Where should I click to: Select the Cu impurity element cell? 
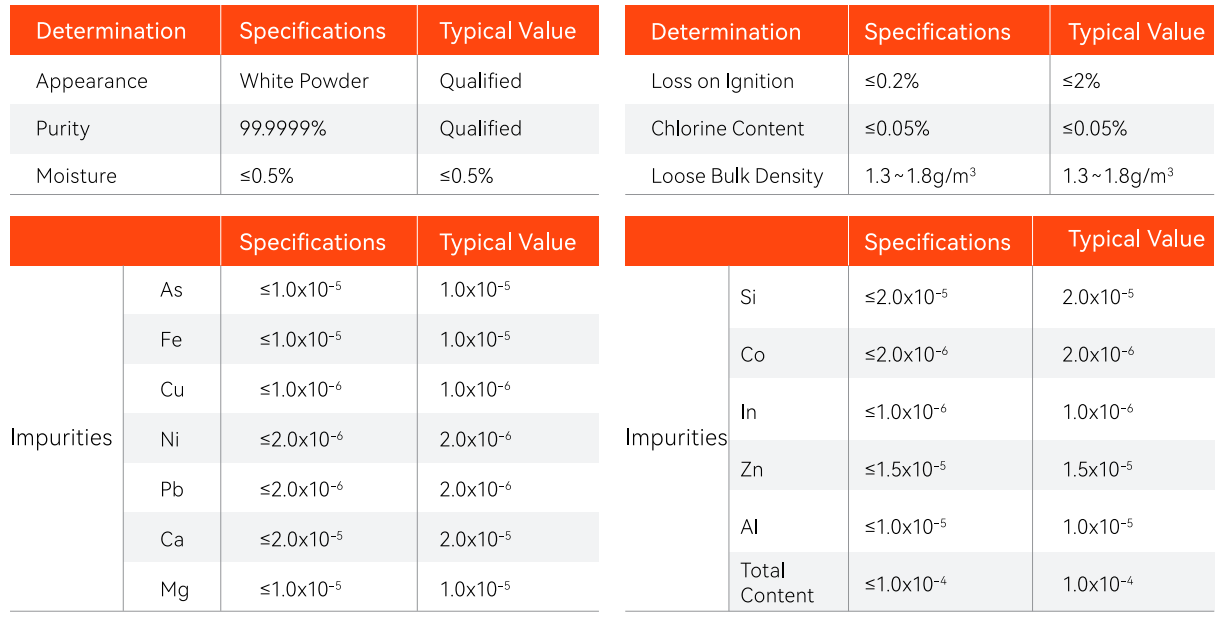(x=172, y=389)
